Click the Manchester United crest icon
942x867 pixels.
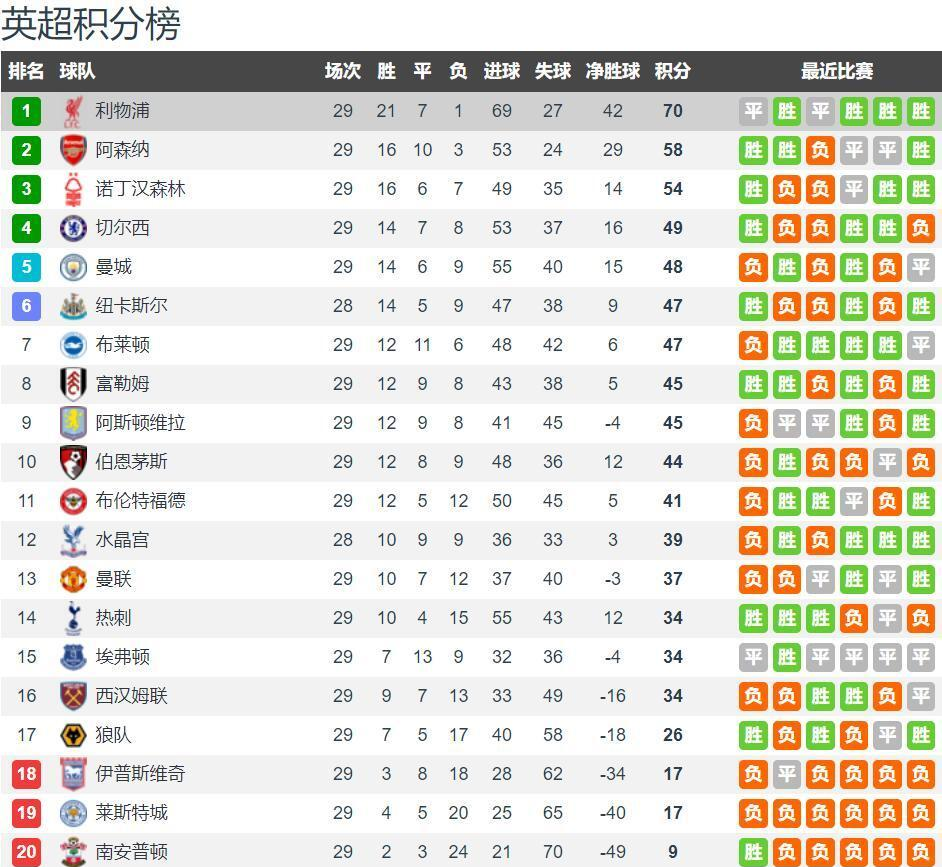pyautogui.click(x=73, y=579)
